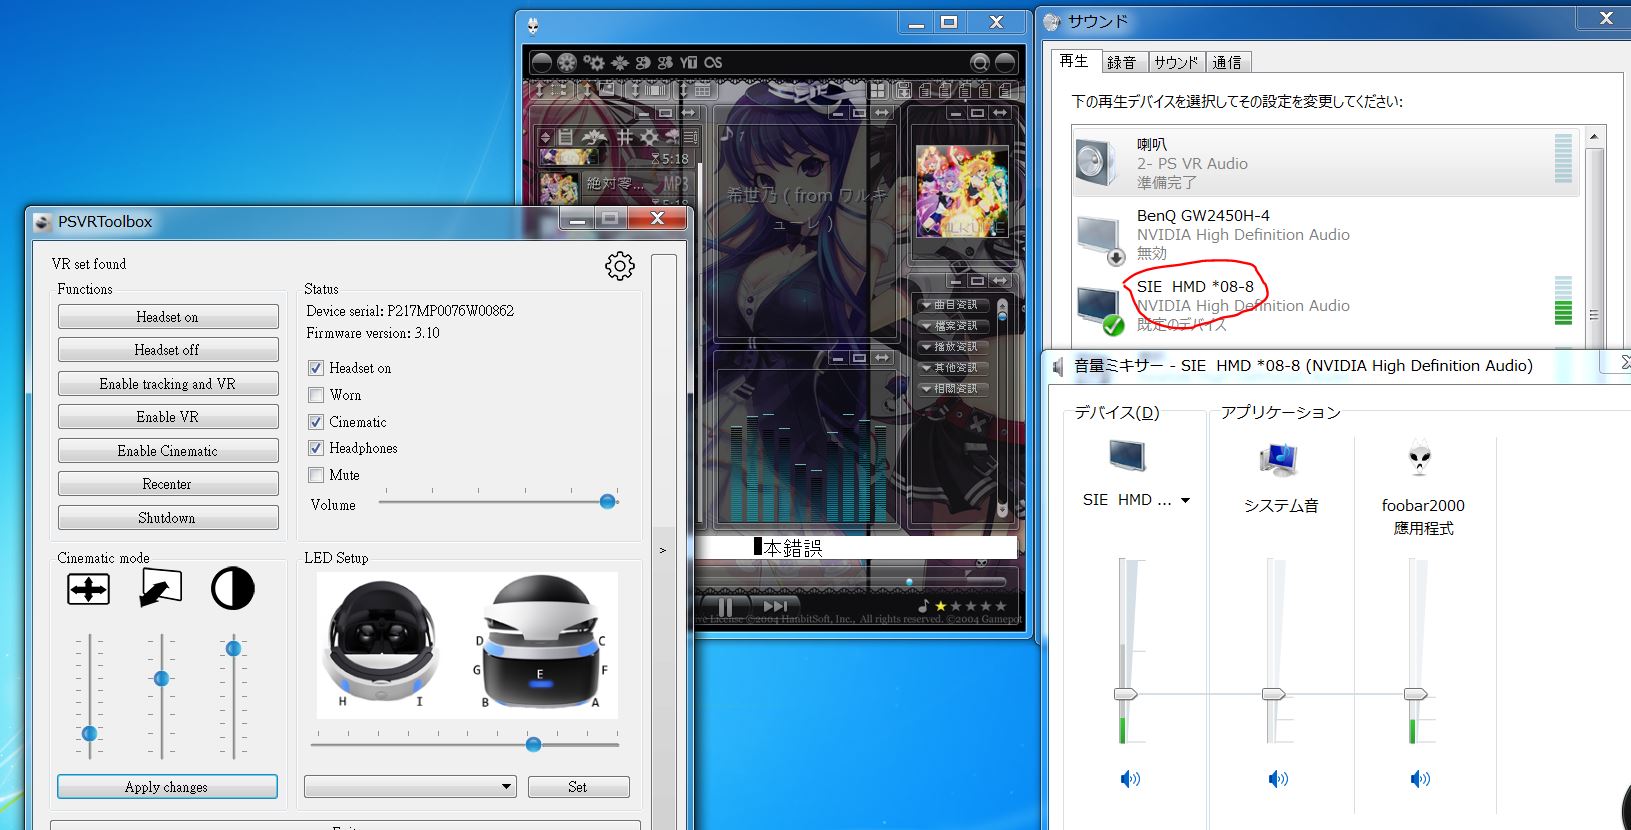1631x830 pixels.
Task: Select the BenQ GW2450H-4 playback device
Action: [1325, 234]
